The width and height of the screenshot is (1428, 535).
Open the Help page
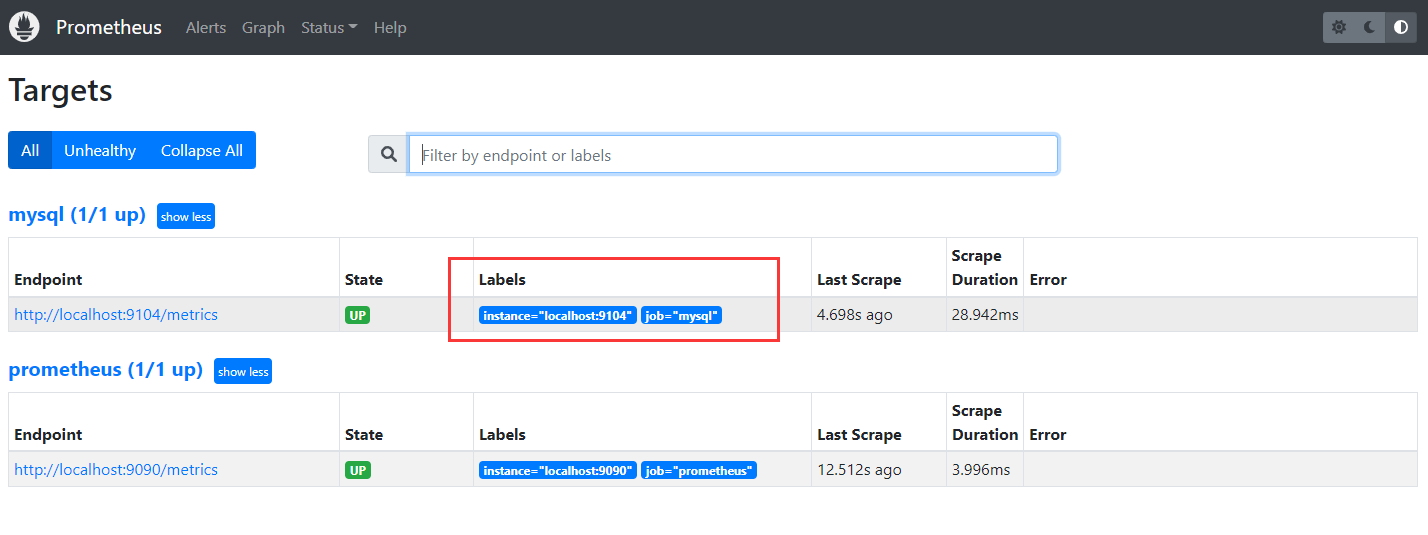pos(390,28)
